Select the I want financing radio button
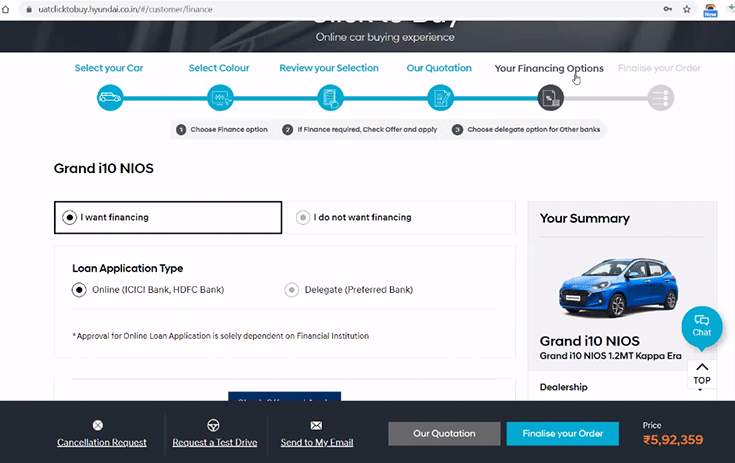This screenshot has width=735, height=463. click(x=69, y=217)
